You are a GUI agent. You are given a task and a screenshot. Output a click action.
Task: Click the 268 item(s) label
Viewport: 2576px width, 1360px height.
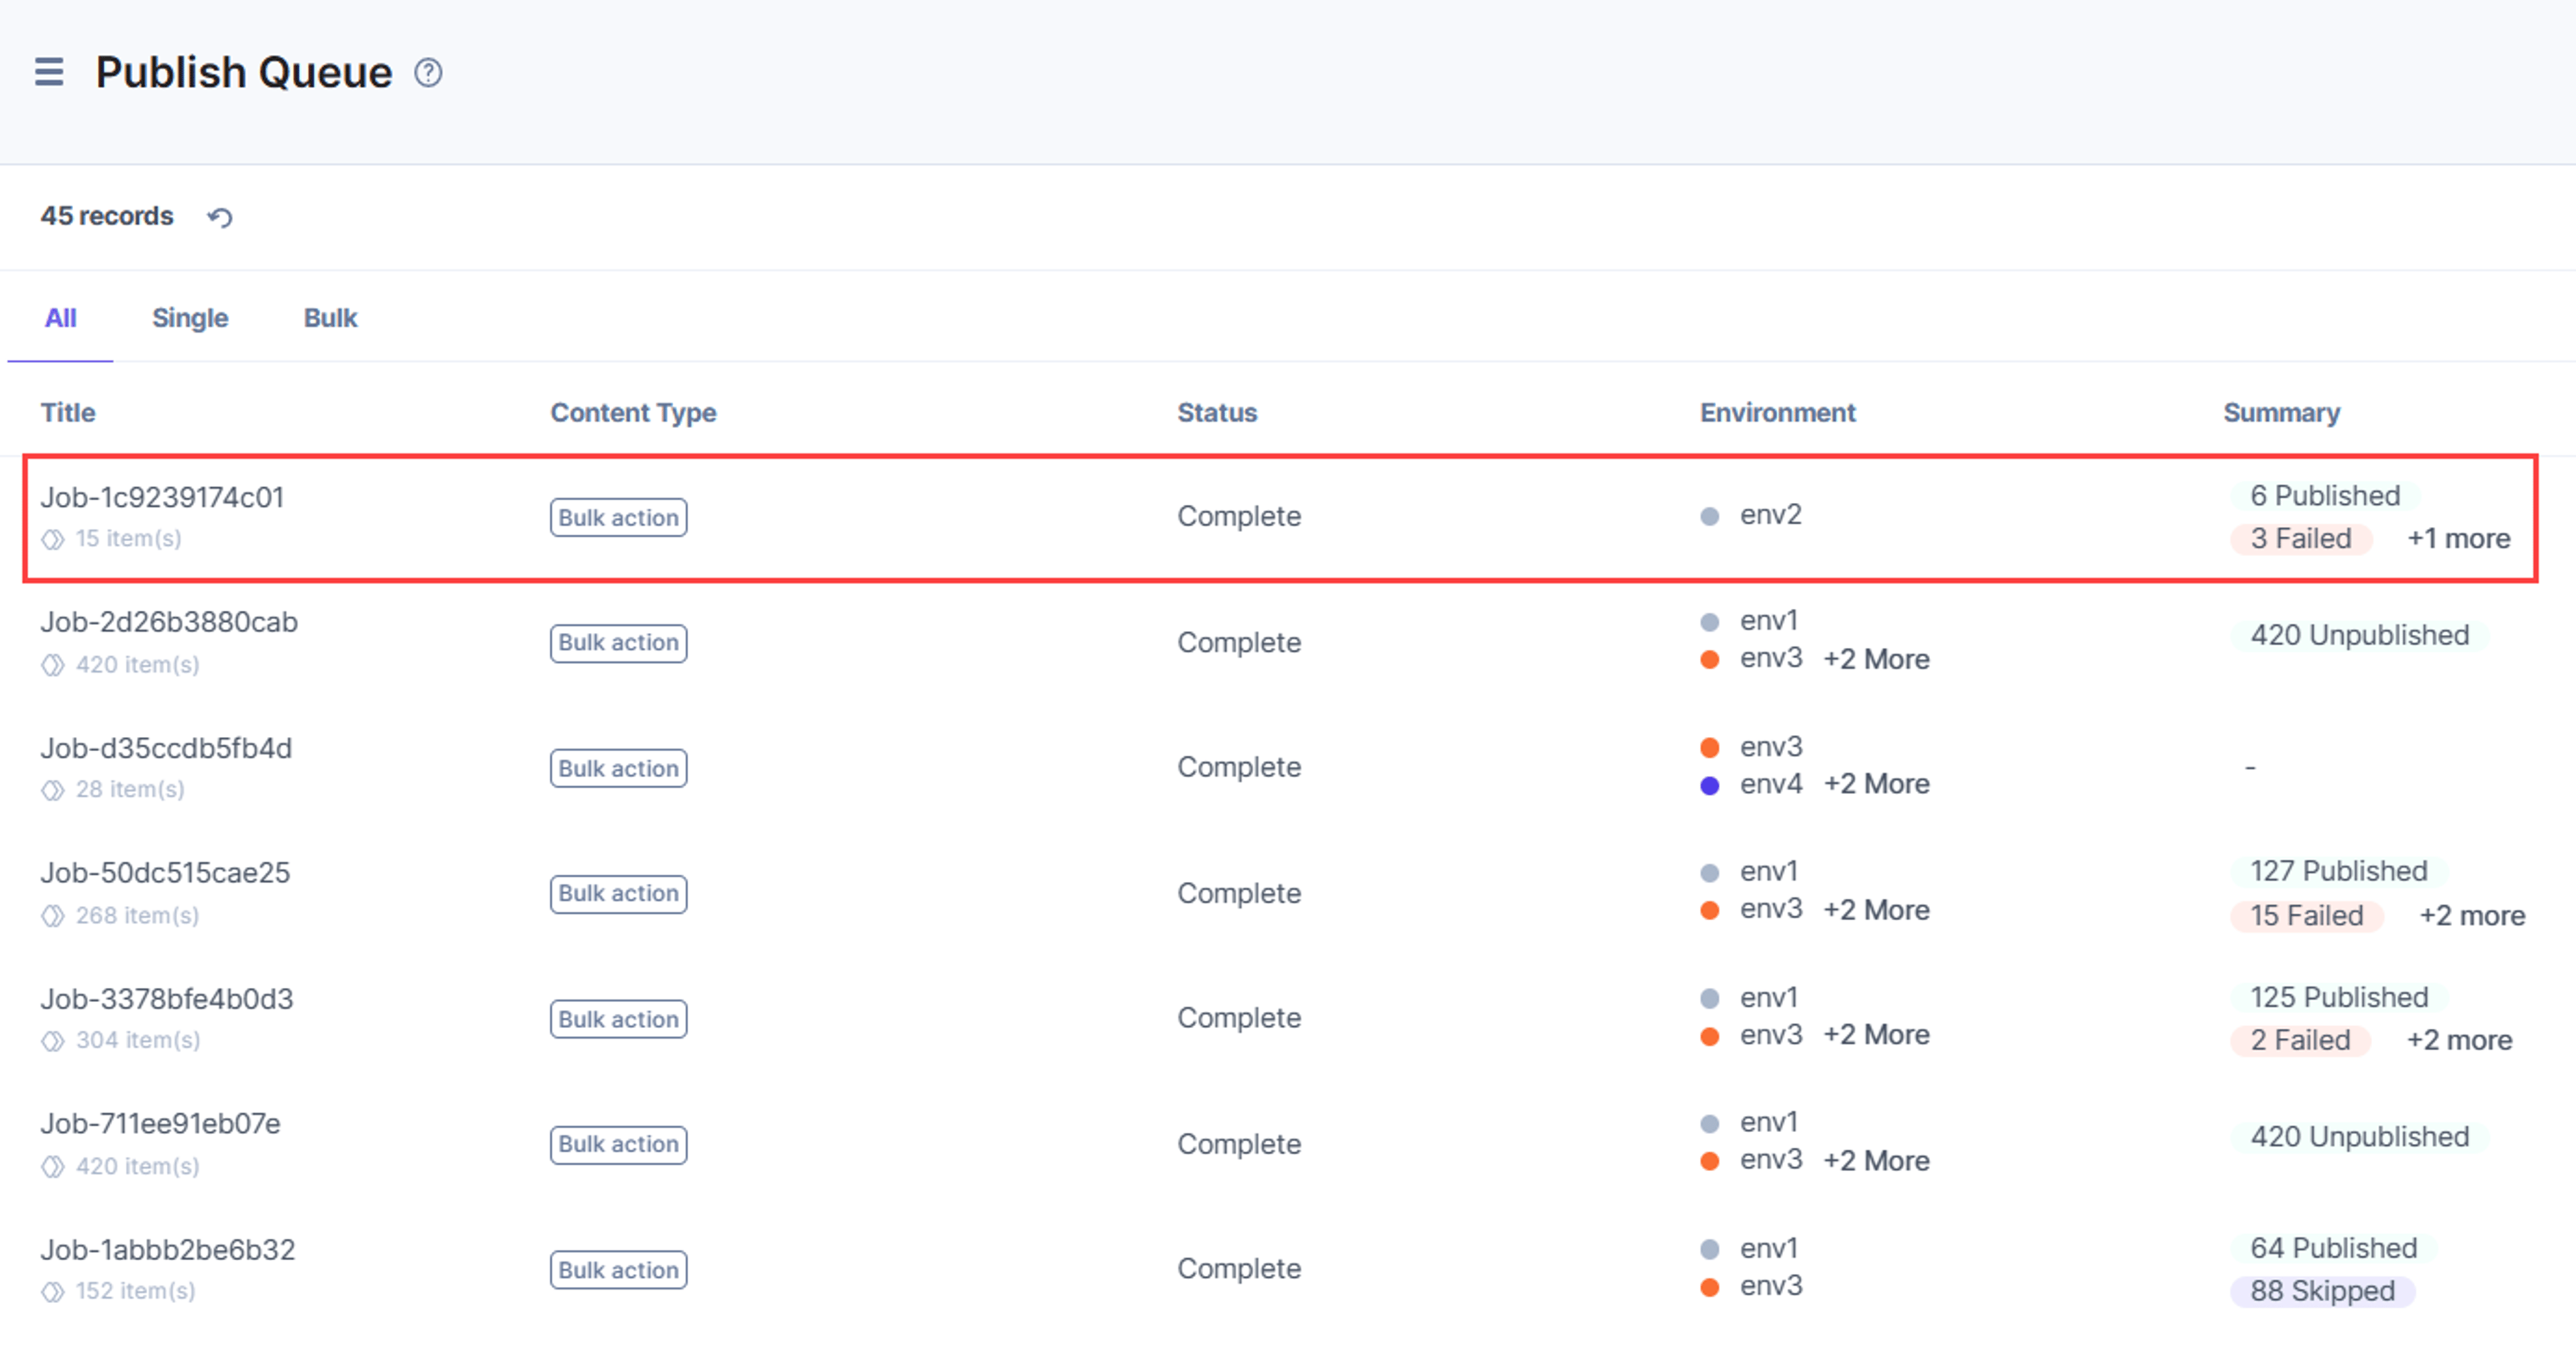(137, 916)
